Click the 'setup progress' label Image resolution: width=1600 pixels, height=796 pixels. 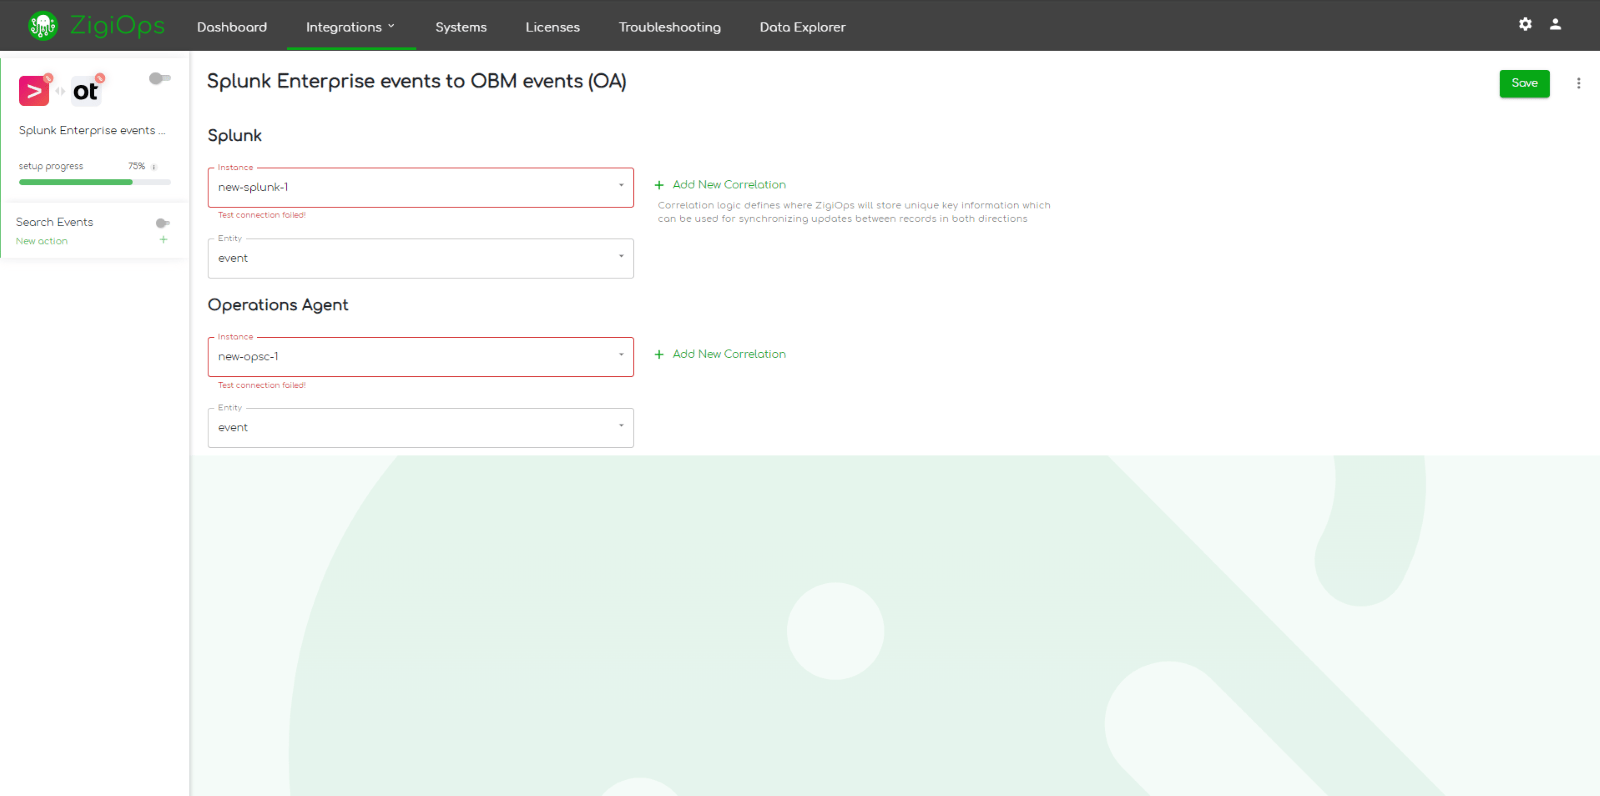click(x=51, y=167)
